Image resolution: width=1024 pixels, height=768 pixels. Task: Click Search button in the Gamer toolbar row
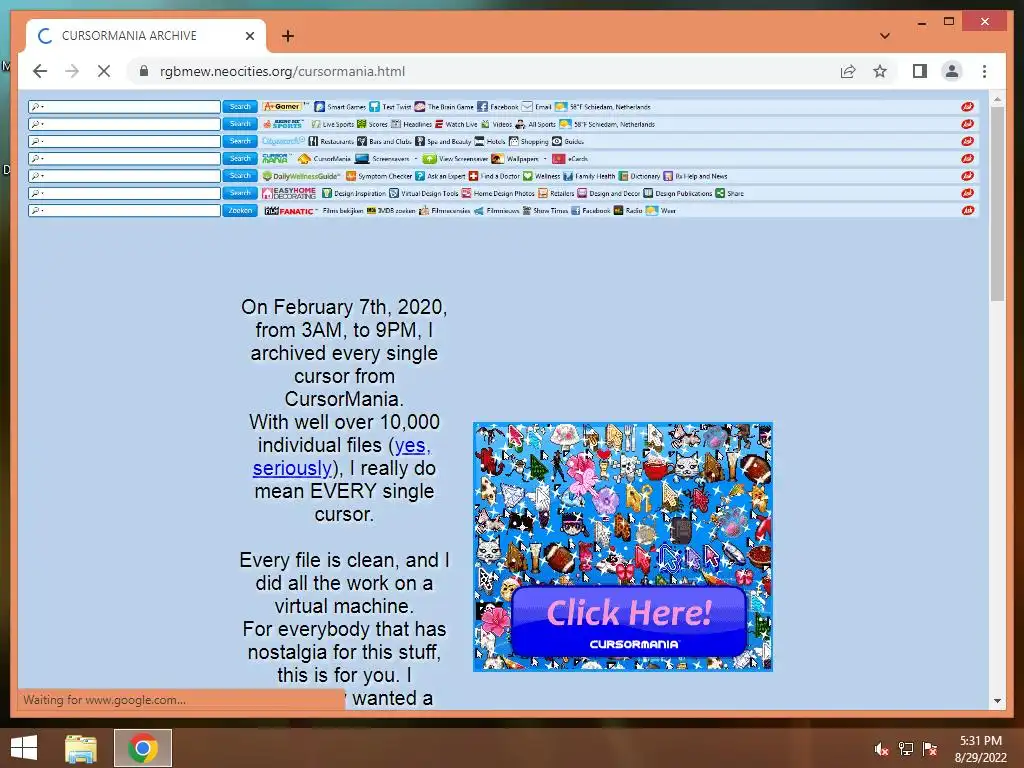coord(240,106)
